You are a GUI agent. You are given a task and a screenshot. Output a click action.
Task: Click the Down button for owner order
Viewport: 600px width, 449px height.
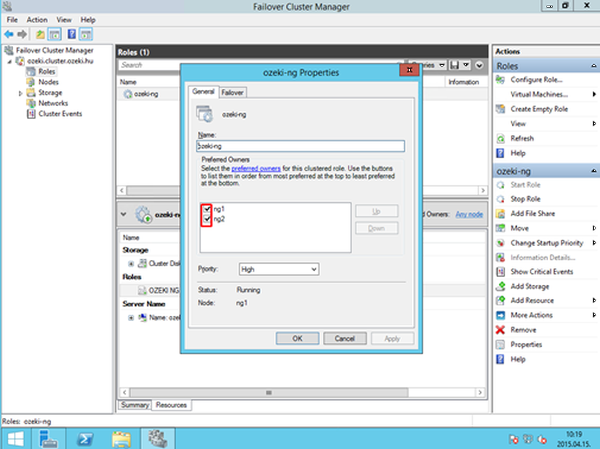(377, 228)
